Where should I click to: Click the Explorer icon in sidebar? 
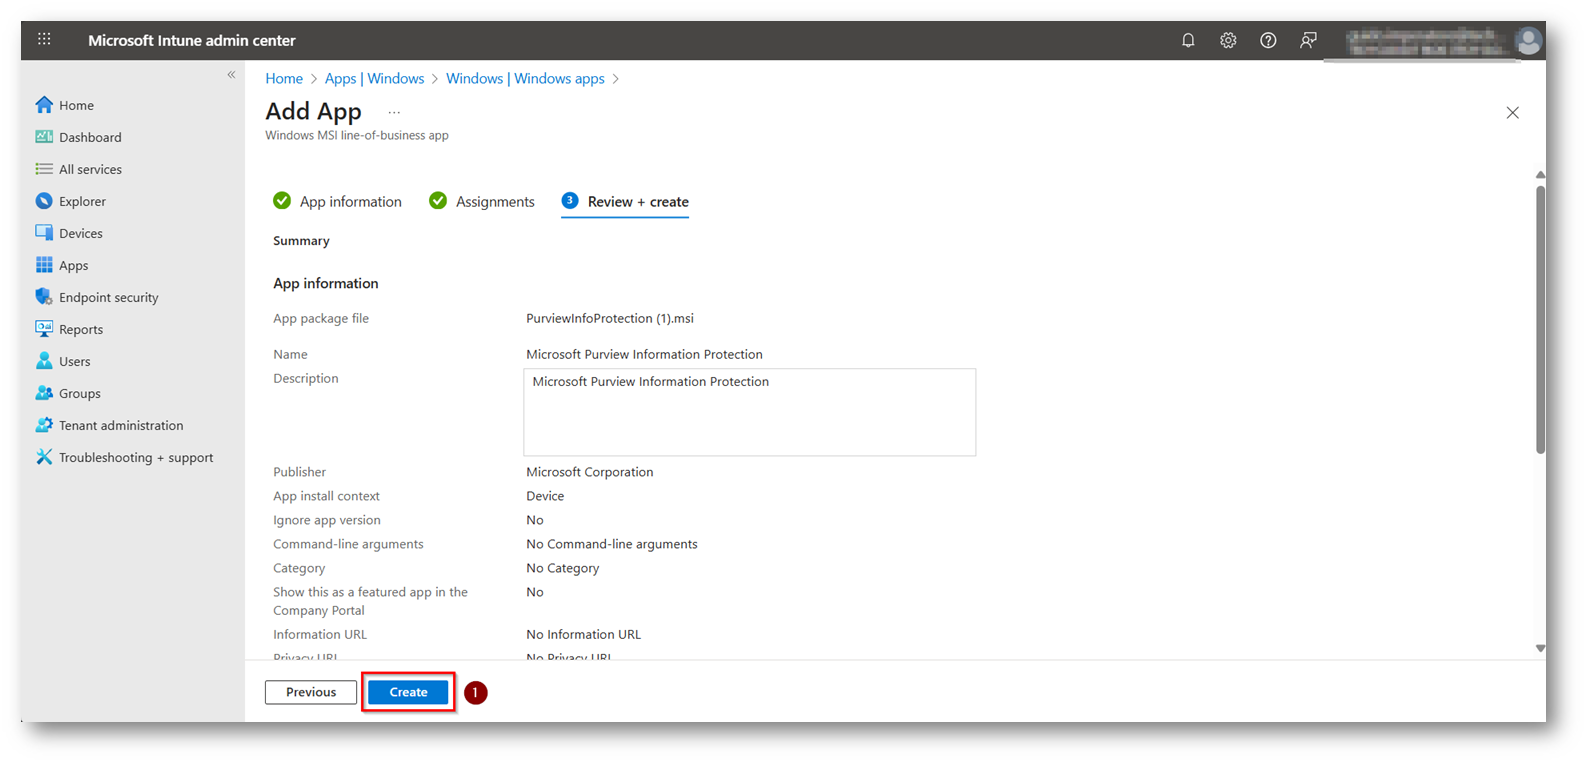(44, 201)
